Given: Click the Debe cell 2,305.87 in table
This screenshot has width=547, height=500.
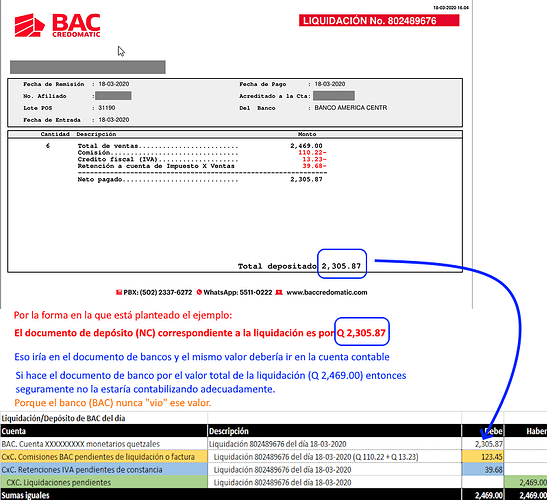Looking at the screenshot, I should (482, 444).
